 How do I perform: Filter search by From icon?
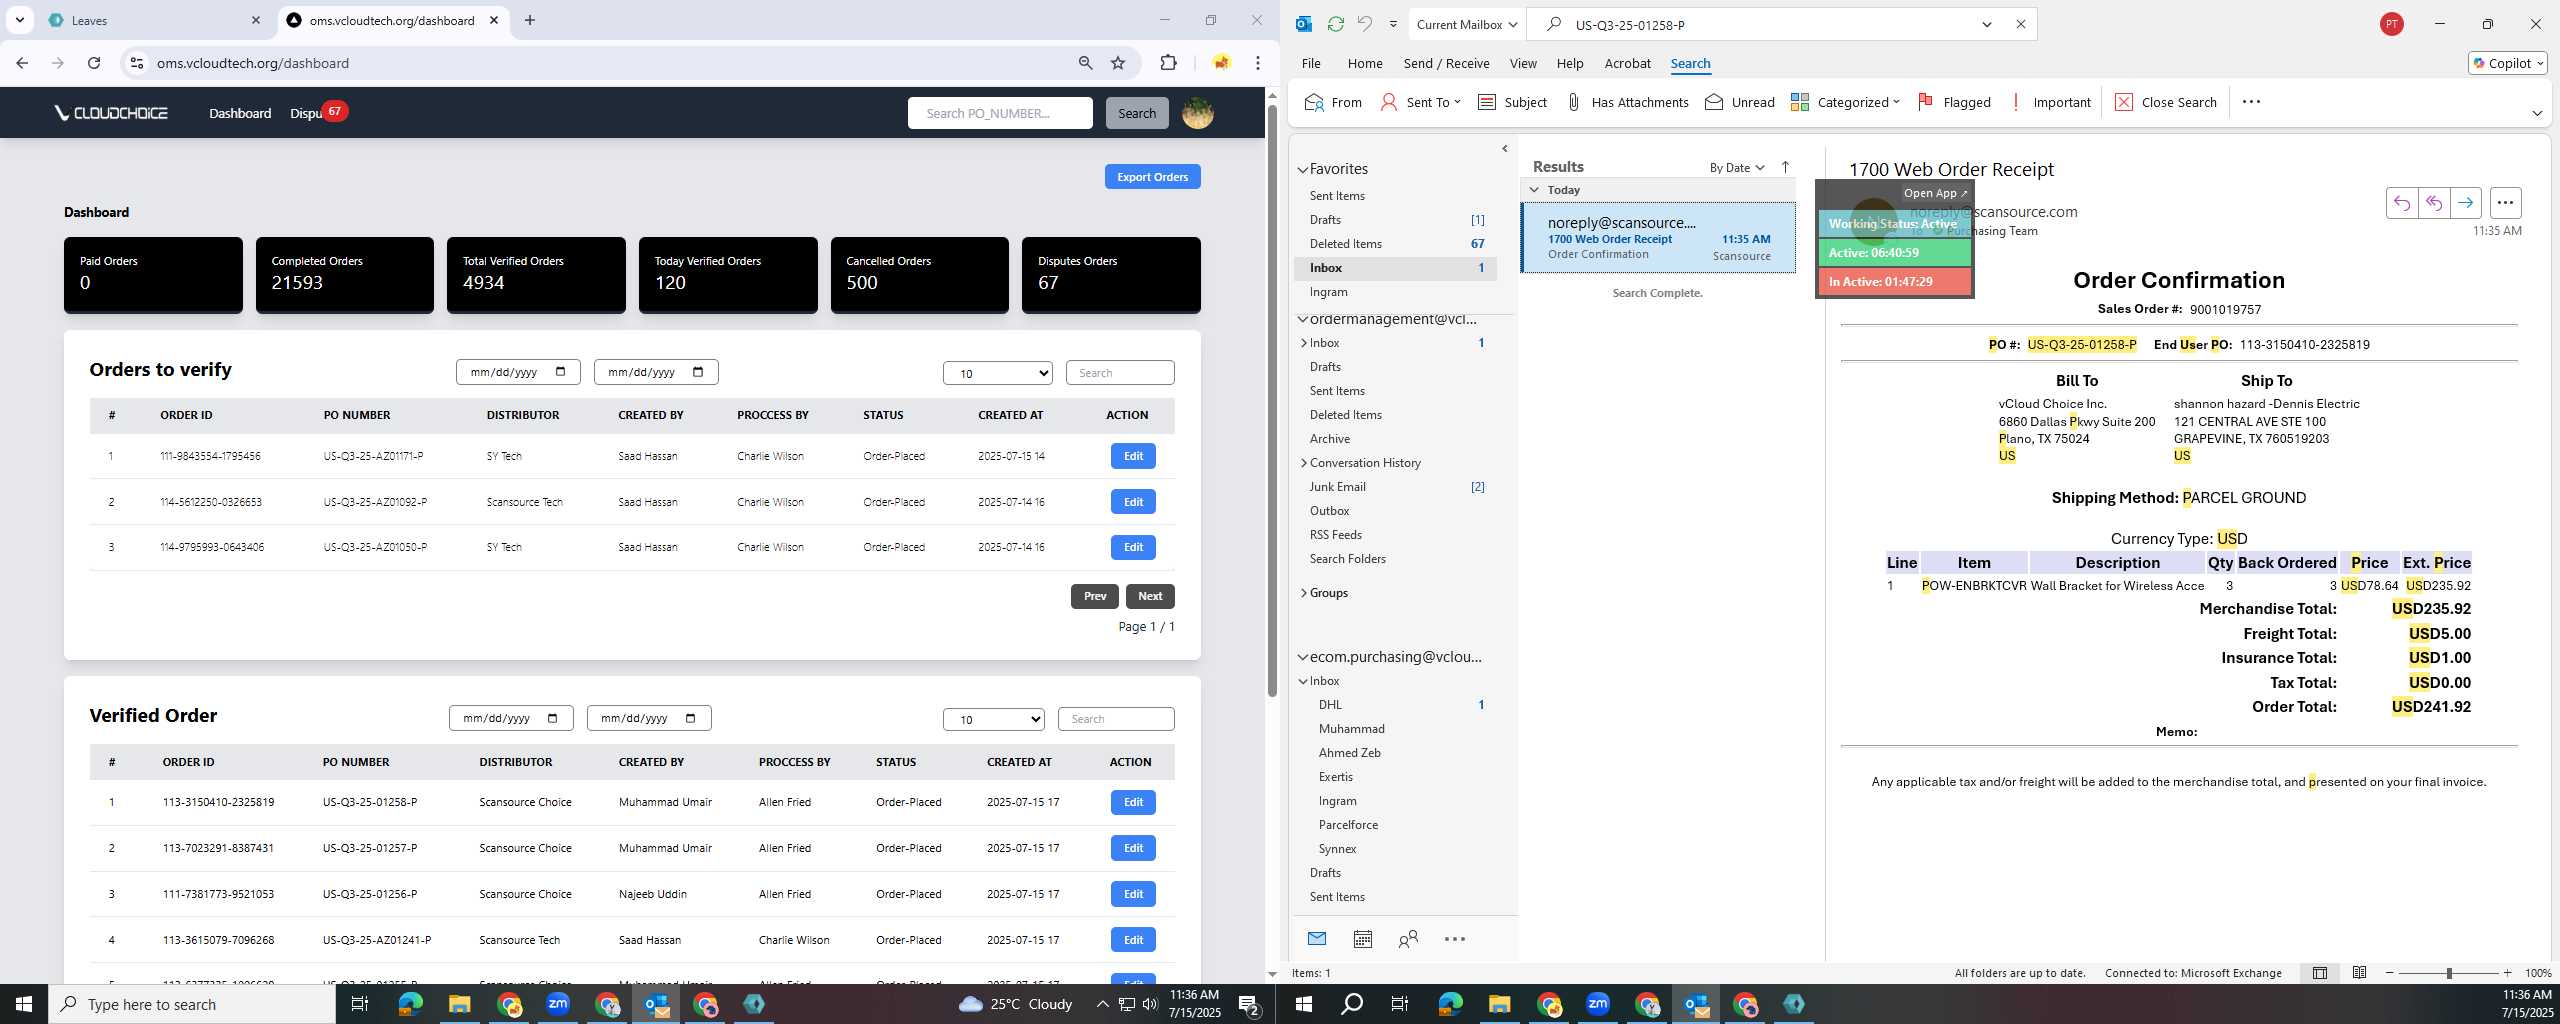pyautogui.click(x=1333, y=102)
